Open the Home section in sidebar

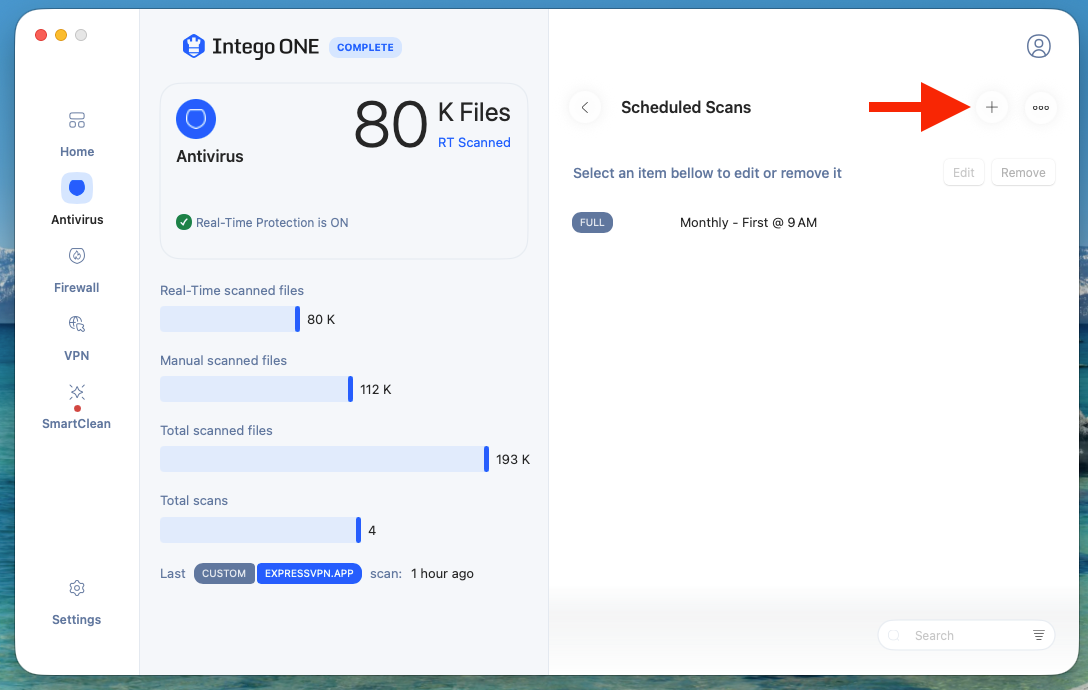click(76, 134)
